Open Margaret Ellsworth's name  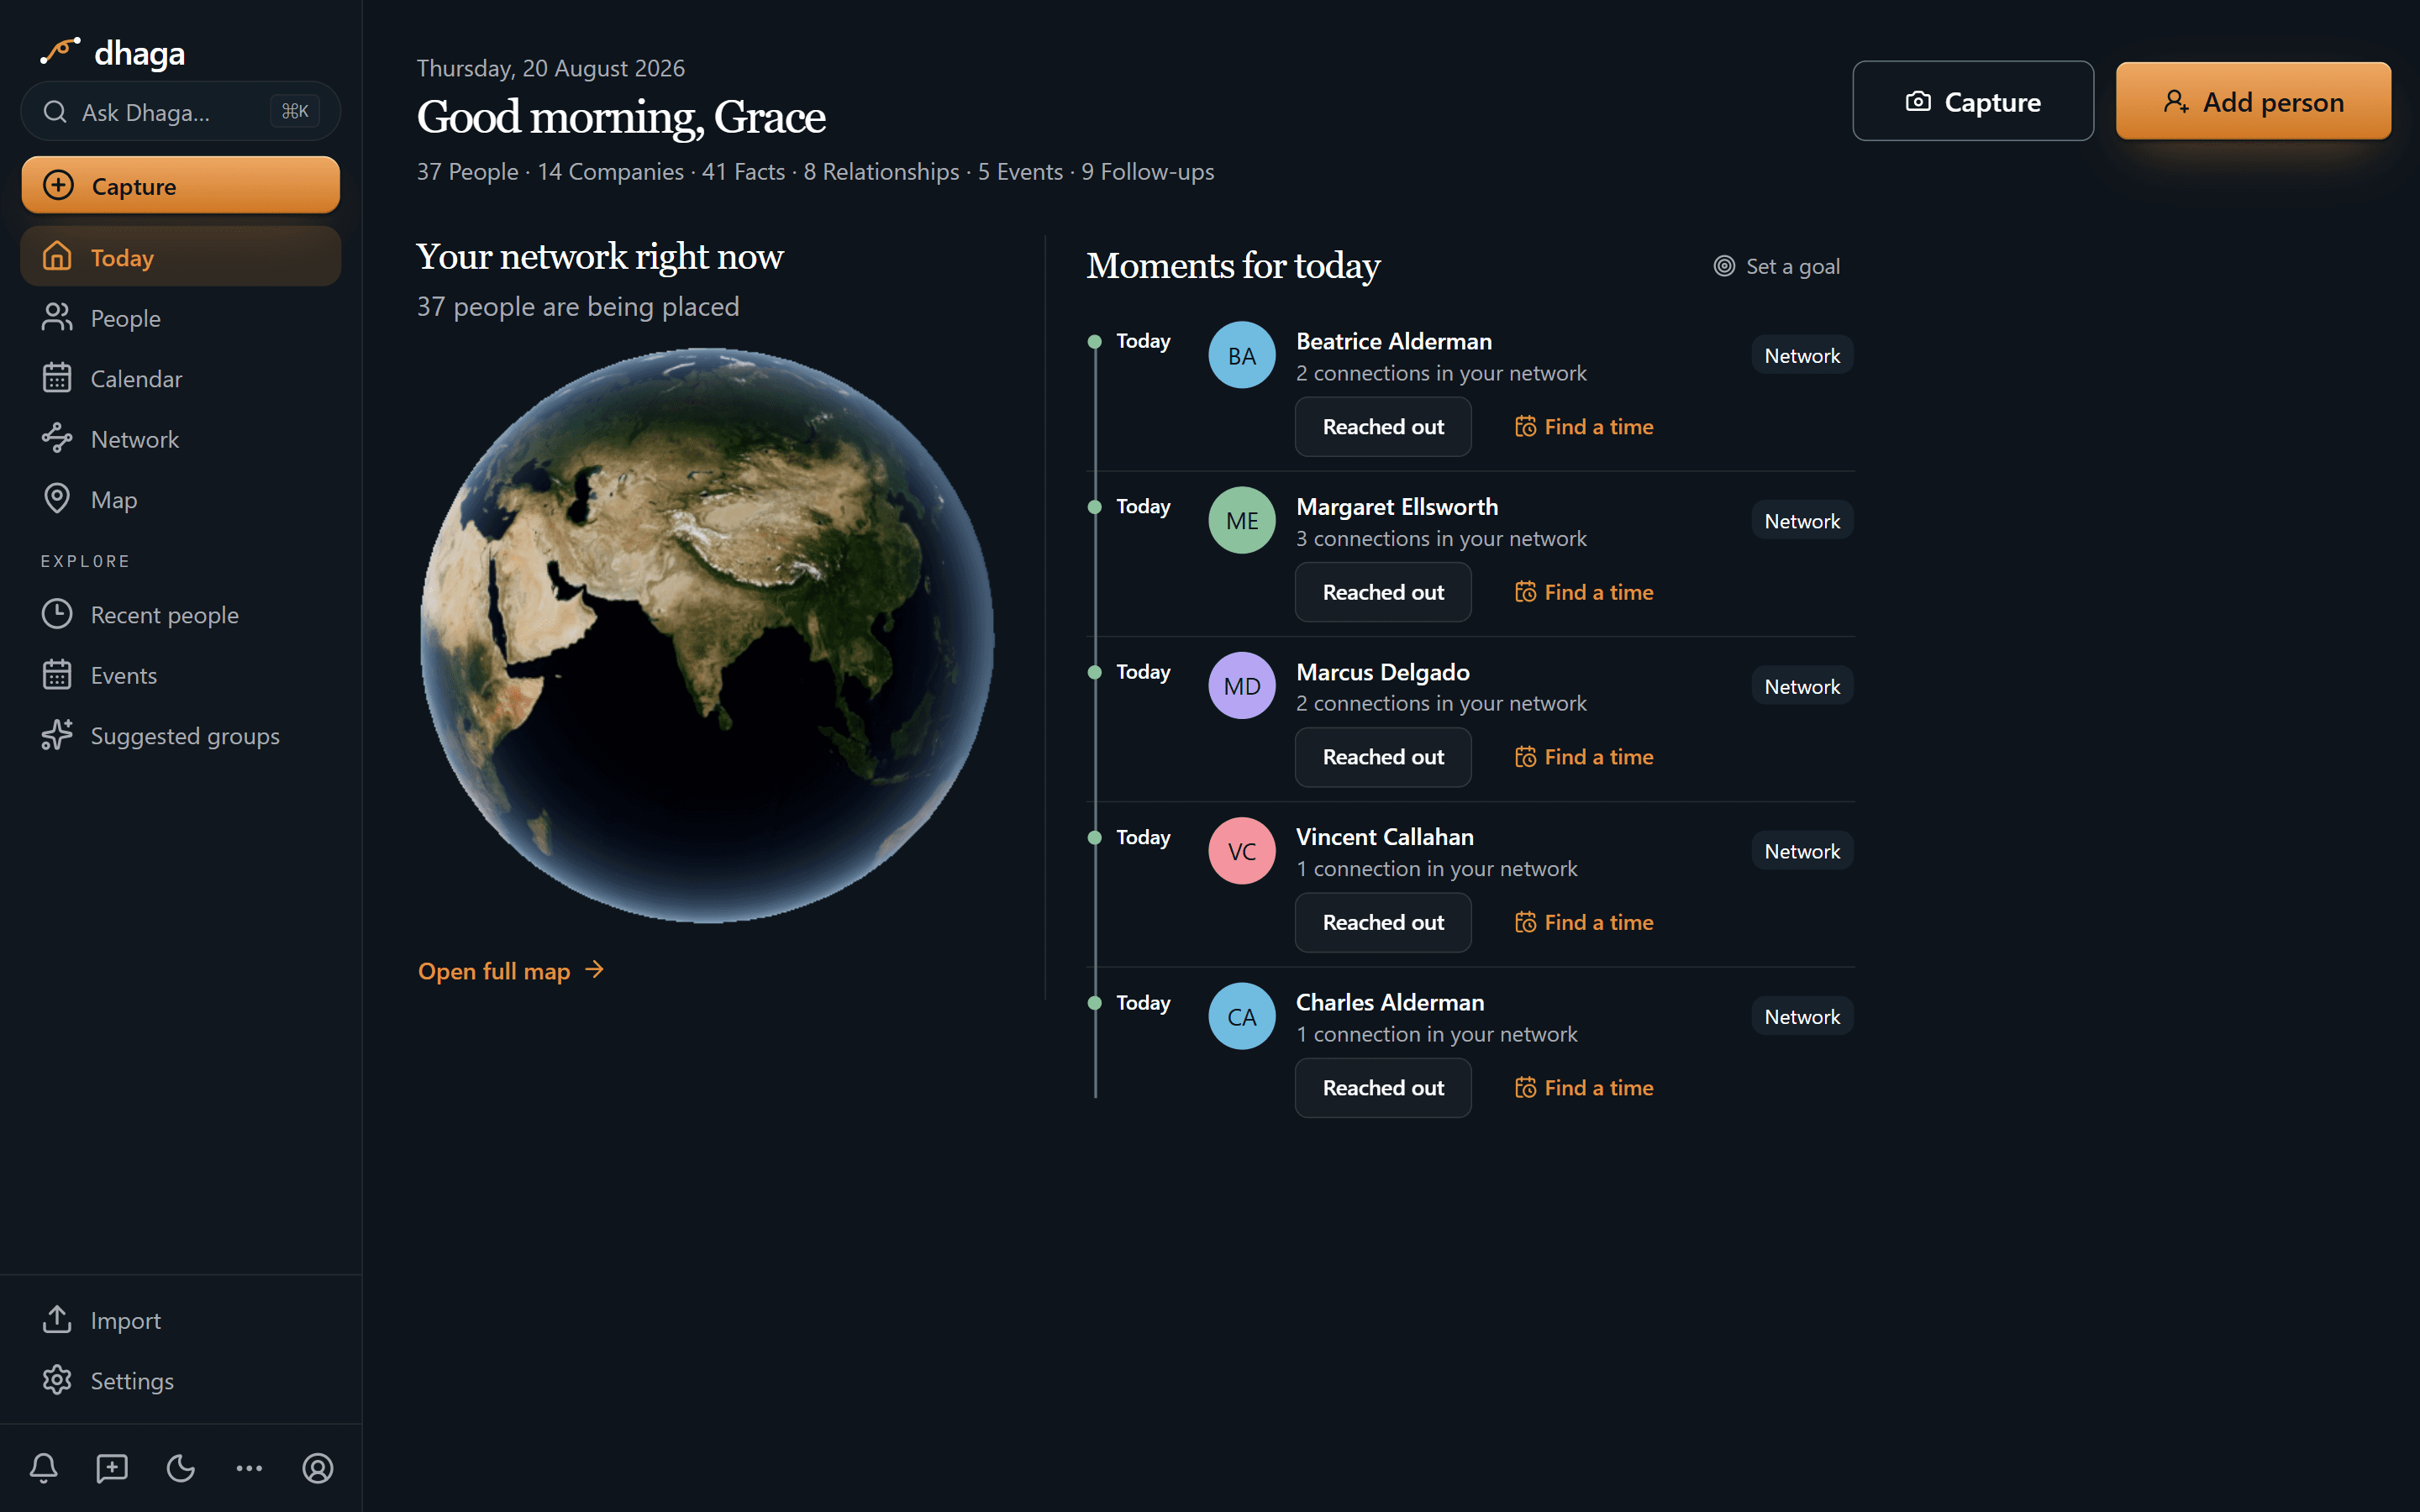click(1397, 506)
